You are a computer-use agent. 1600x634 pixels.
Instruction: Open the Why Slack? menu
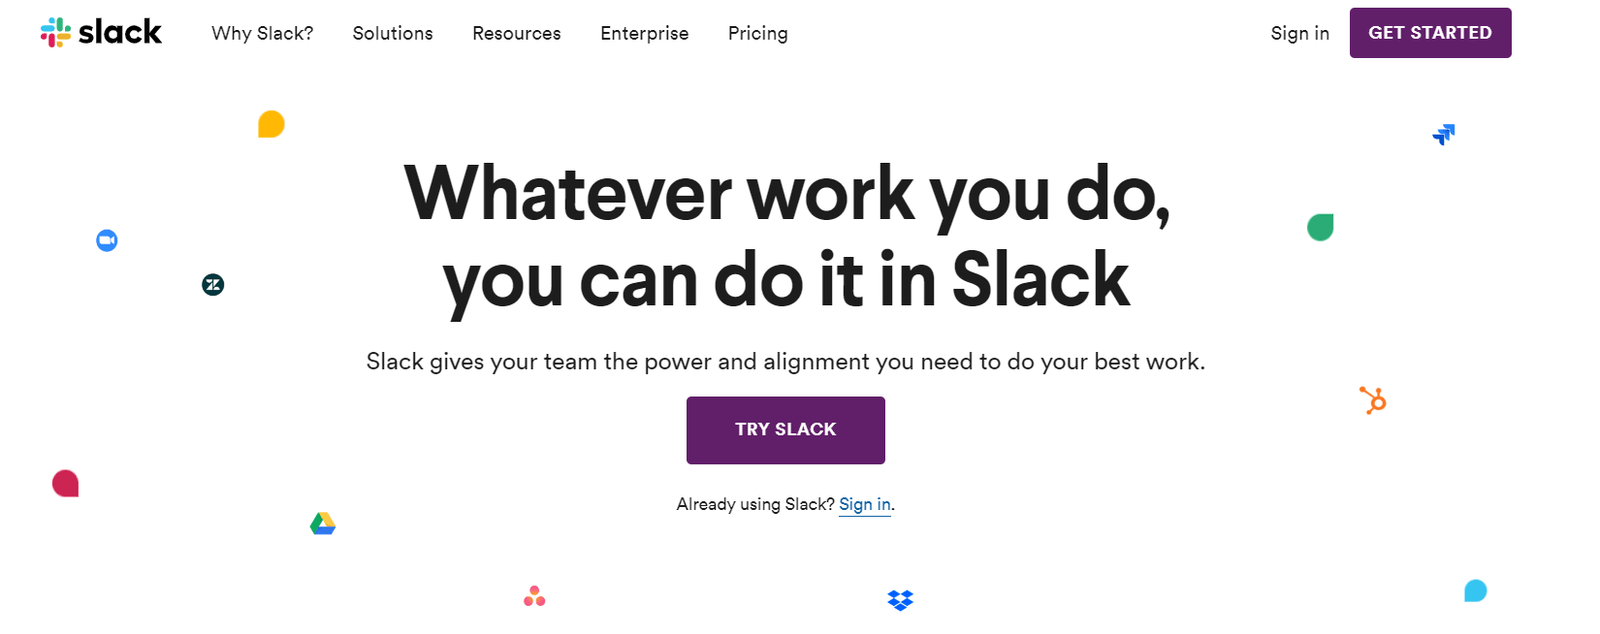coord(262,33)
